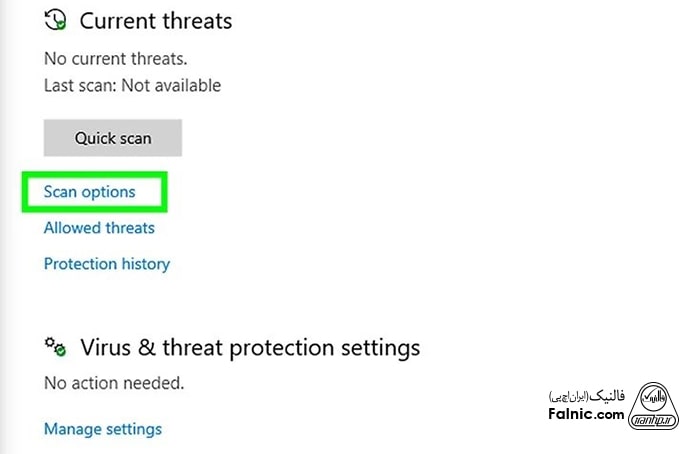This screenshot has width=694, height=454.
Task: Click the 'No current threats.' status text
Action: pyautogui.click(x=116, y=58)
